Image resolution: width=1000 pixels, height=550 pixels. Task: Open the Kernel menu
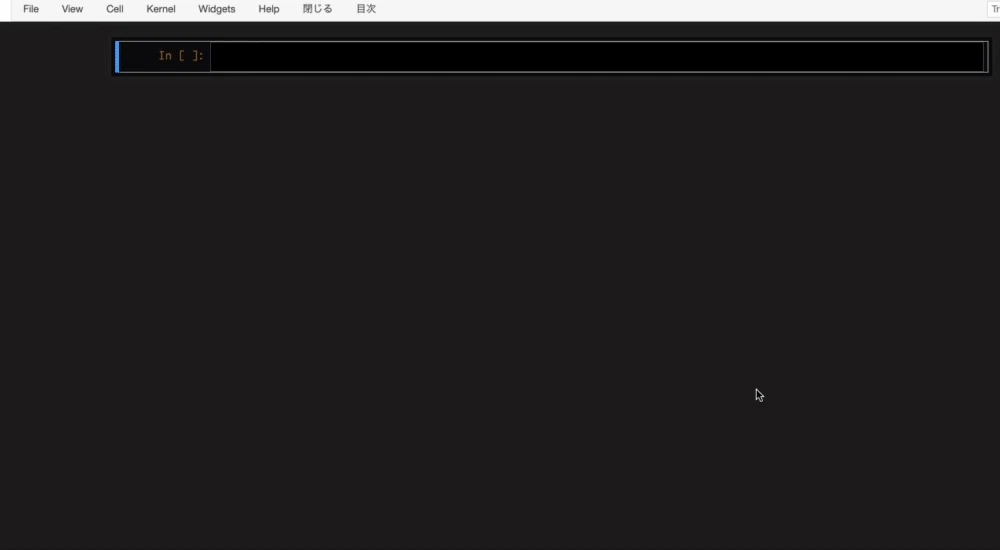(x=161, y=9)
